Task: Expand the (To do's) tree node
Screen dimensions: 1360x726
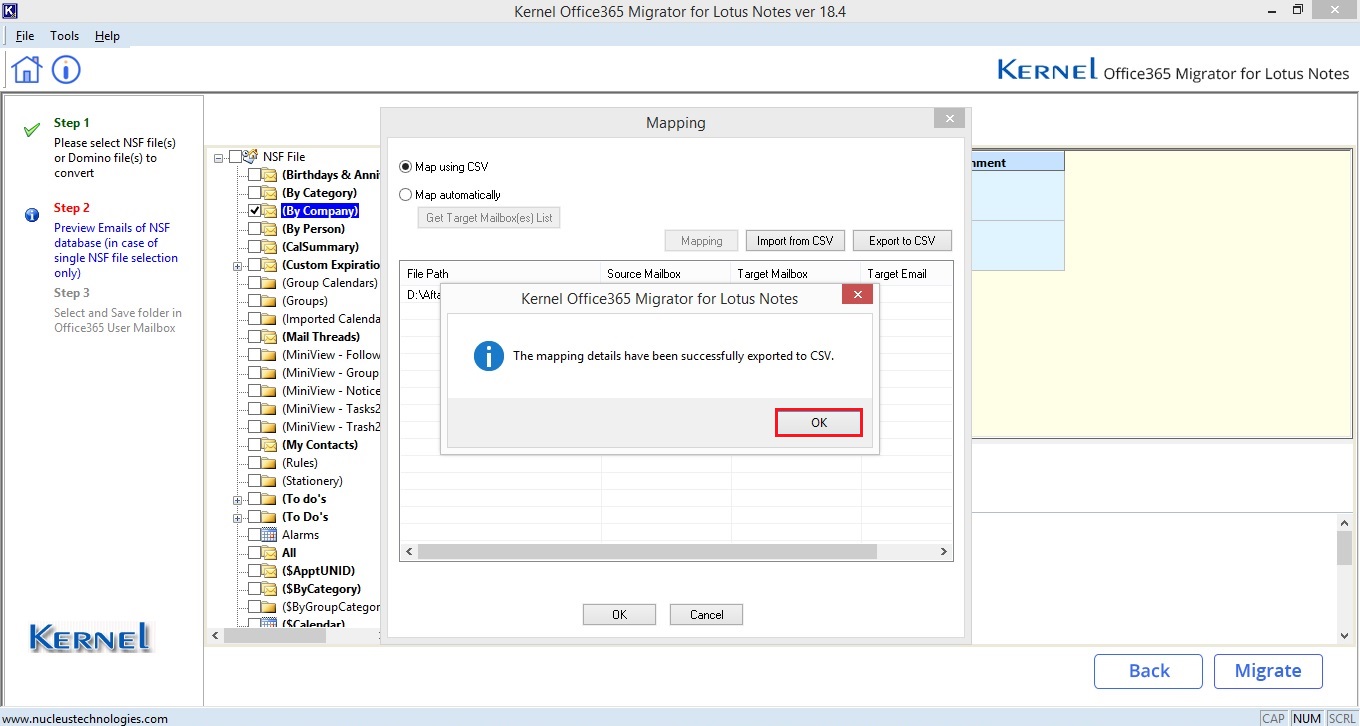Action: (238, 500)
